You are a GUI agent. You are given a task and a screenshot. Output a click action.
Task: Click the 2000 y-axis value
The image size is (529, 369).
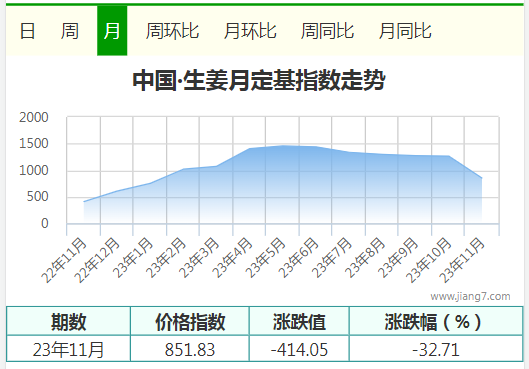tap(33, 118)
